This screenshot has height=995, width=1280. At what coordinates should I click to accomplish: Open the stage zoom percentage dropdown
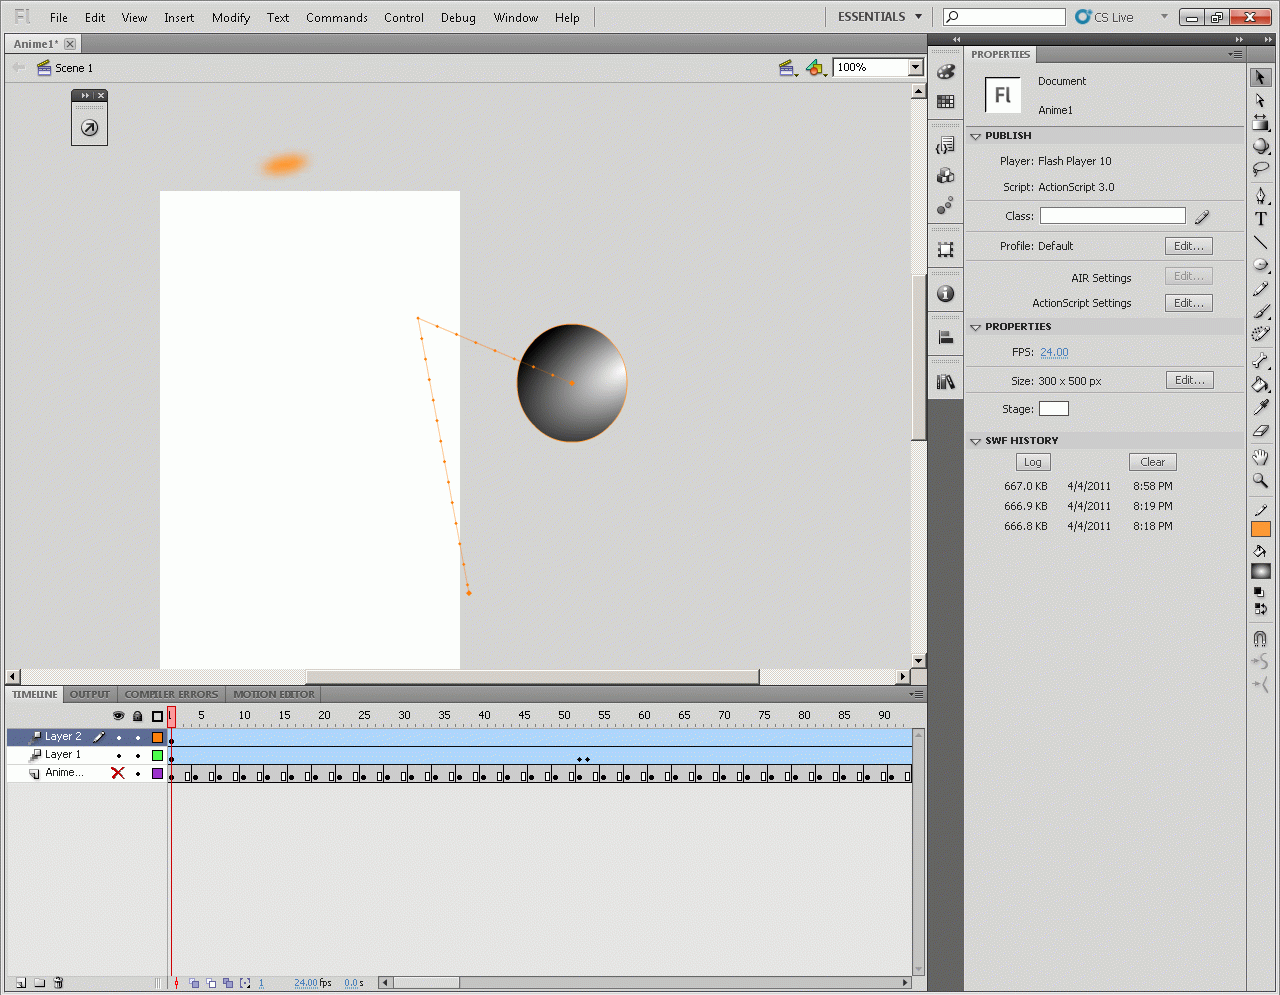915,67
